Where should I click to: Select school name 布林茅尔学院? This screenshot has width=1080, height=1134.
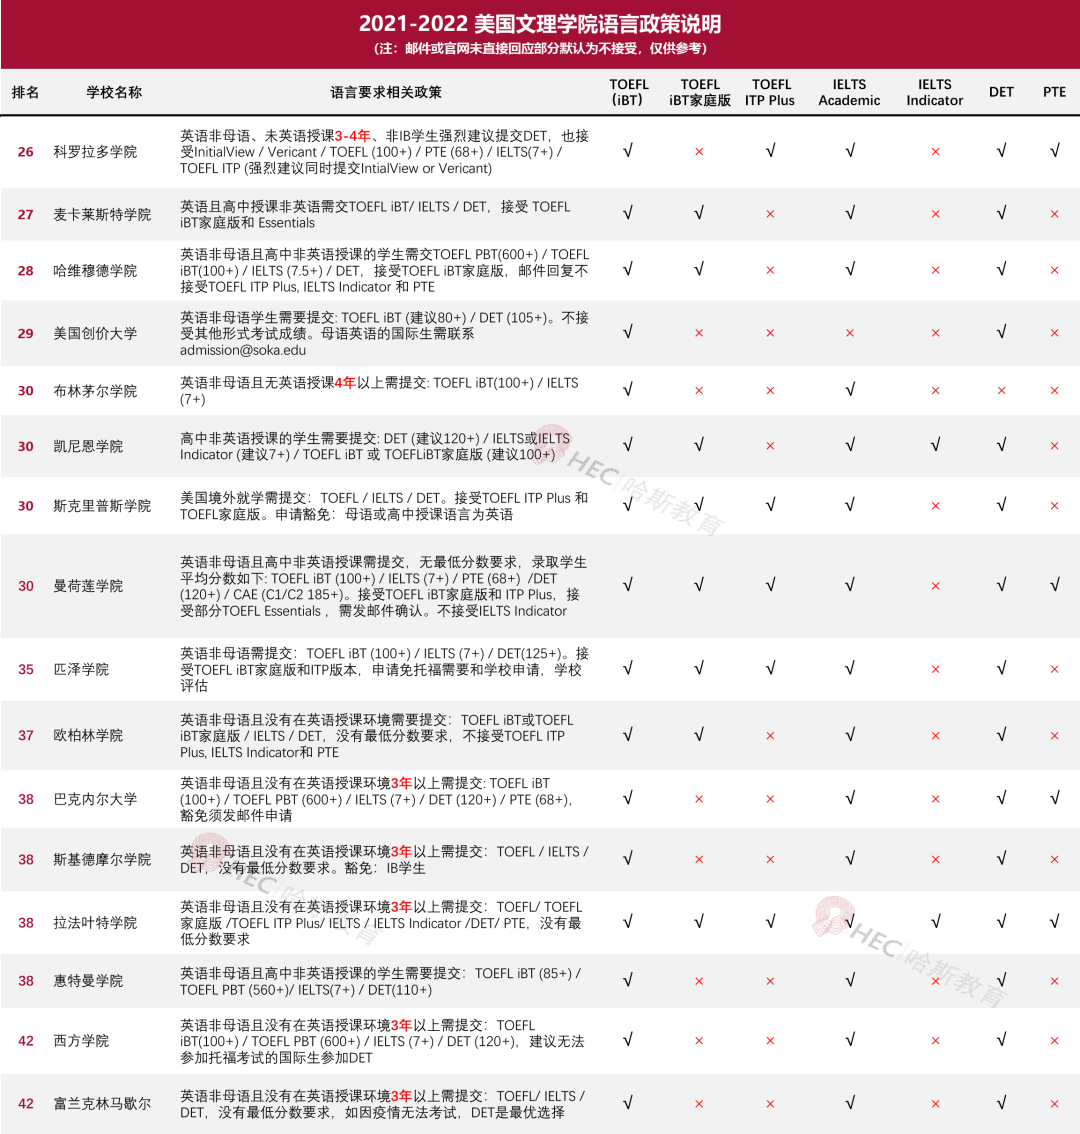click(x=95, y=391)
